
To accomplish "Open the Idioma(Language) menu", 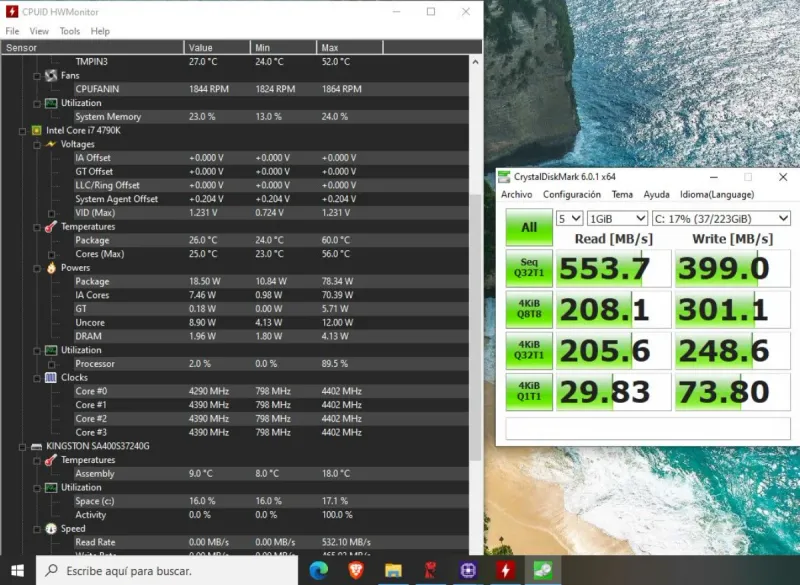I will pos(716,194).
